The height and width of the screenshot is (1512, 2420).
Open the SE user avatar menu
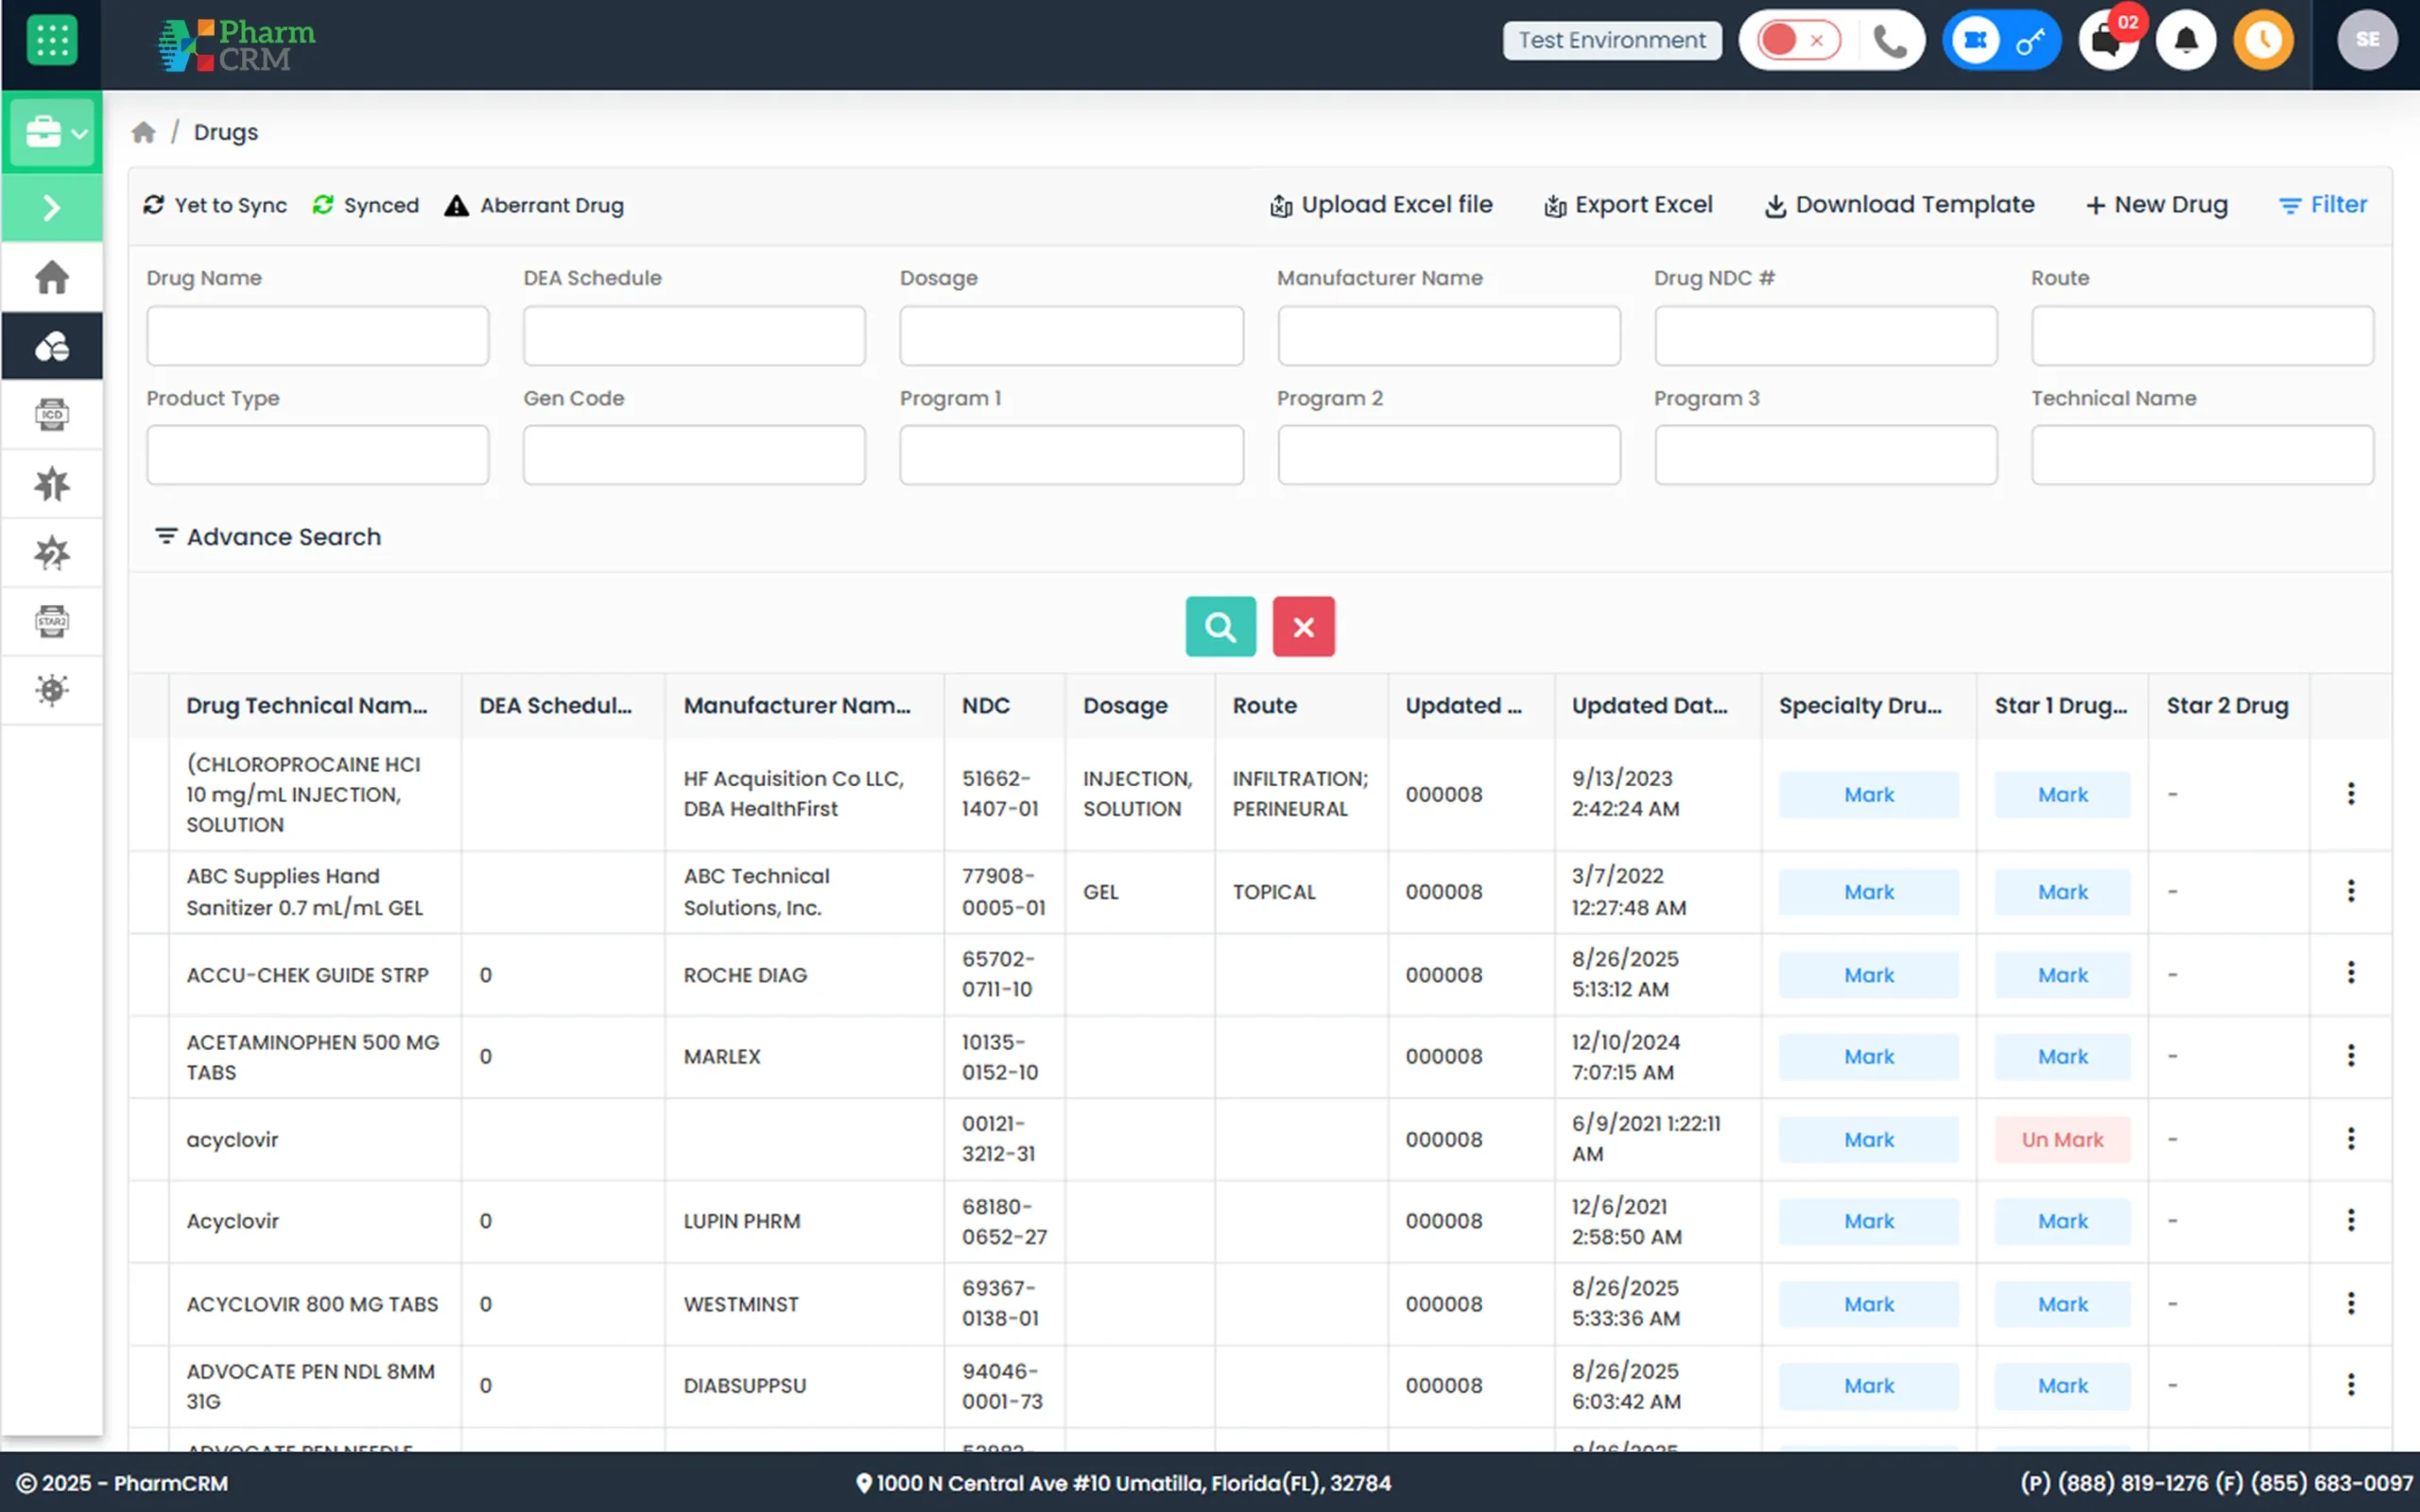tap(2367, 41)
